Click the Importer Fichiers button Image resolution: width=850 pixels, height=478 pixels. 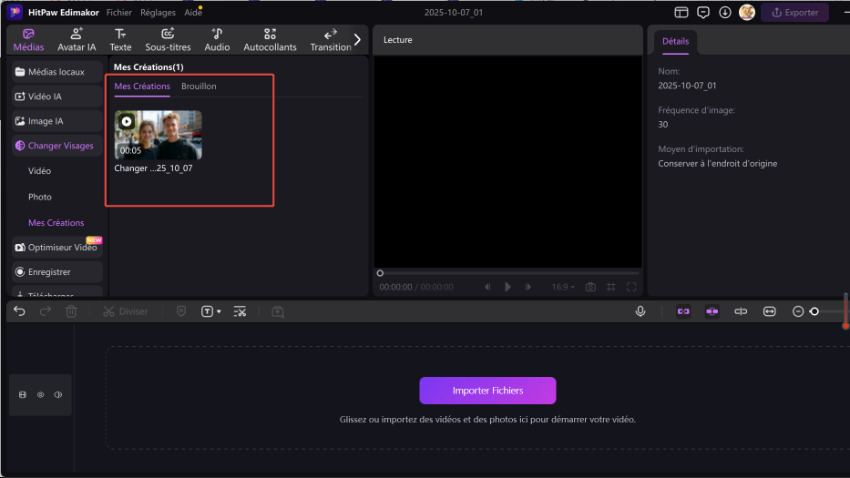coord(487,390)
